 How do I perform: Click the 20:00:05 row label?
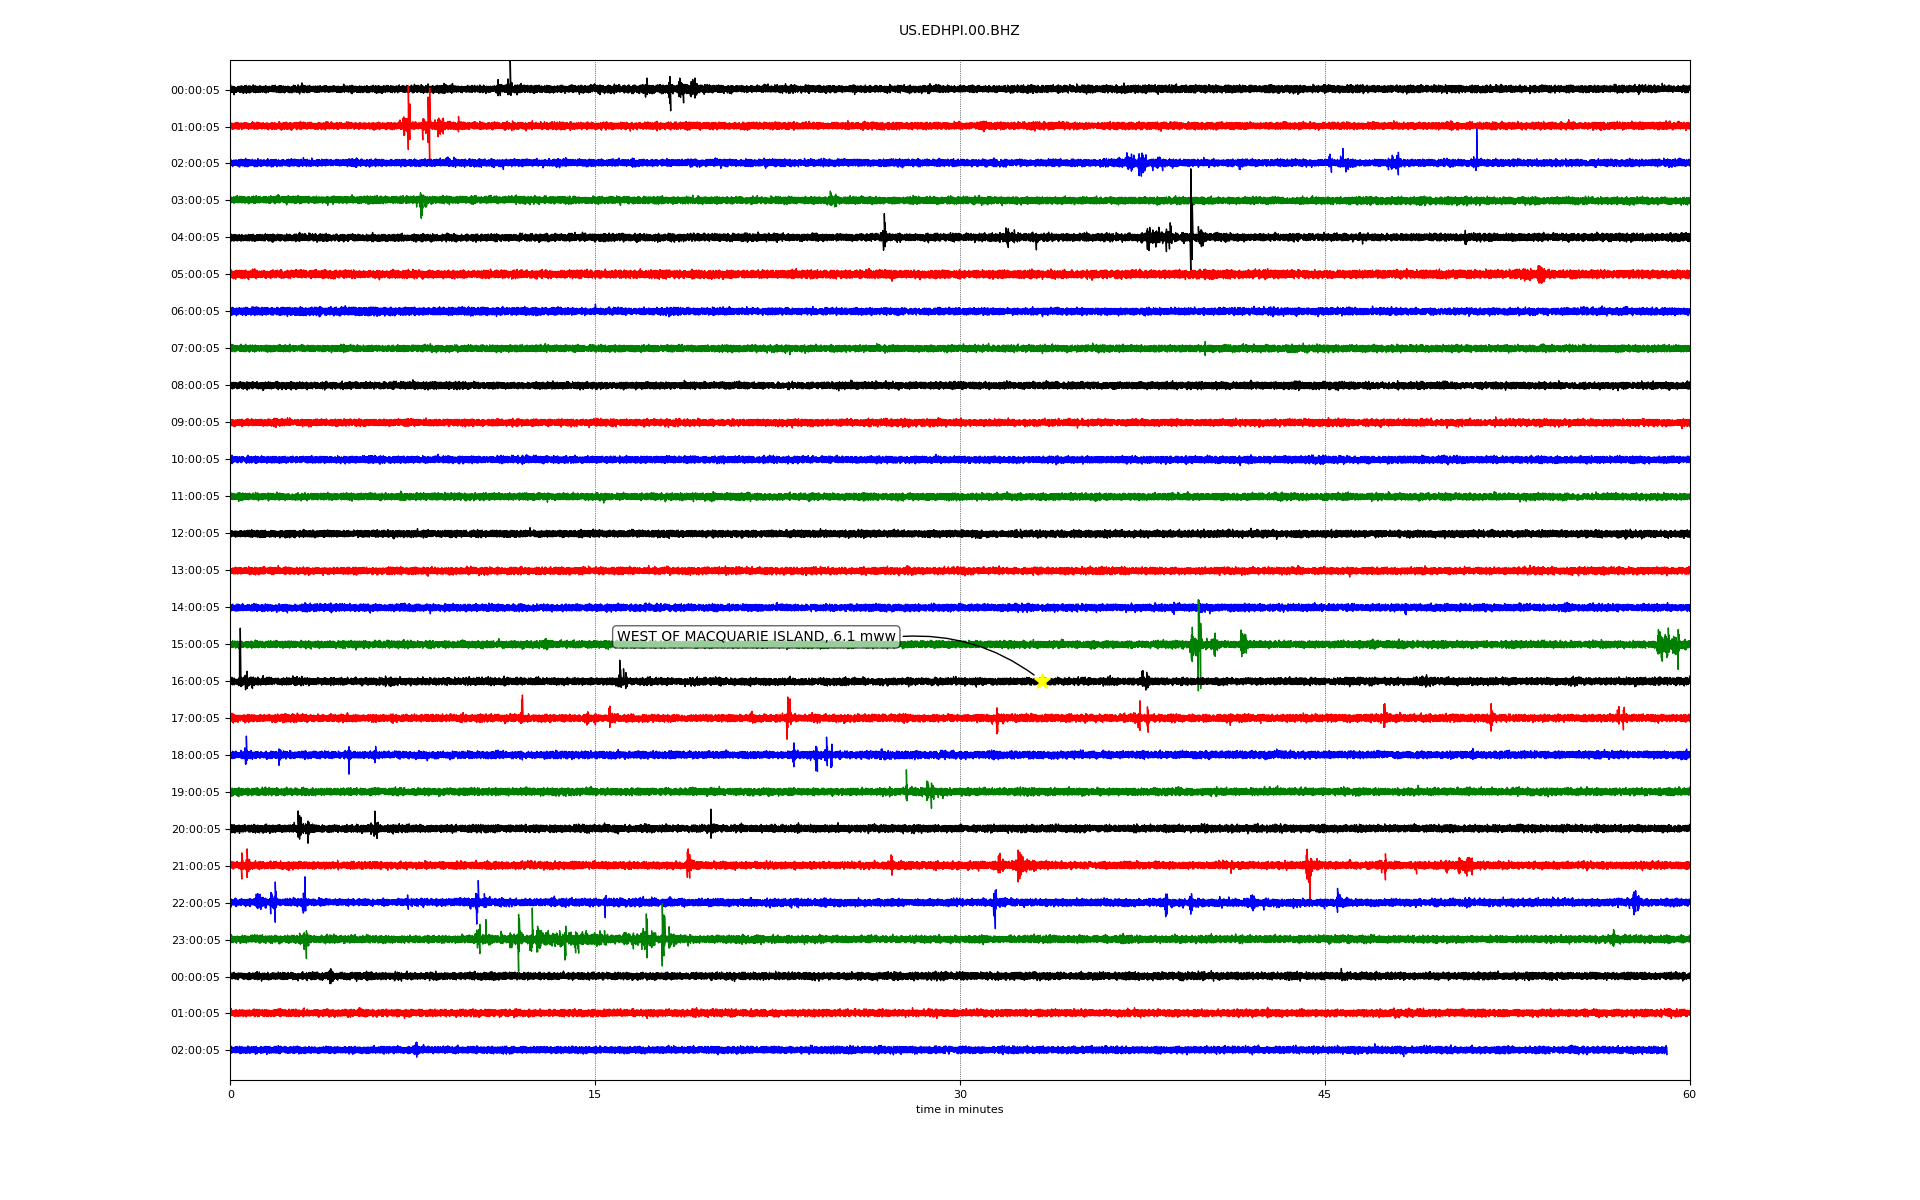coord(195,830)
